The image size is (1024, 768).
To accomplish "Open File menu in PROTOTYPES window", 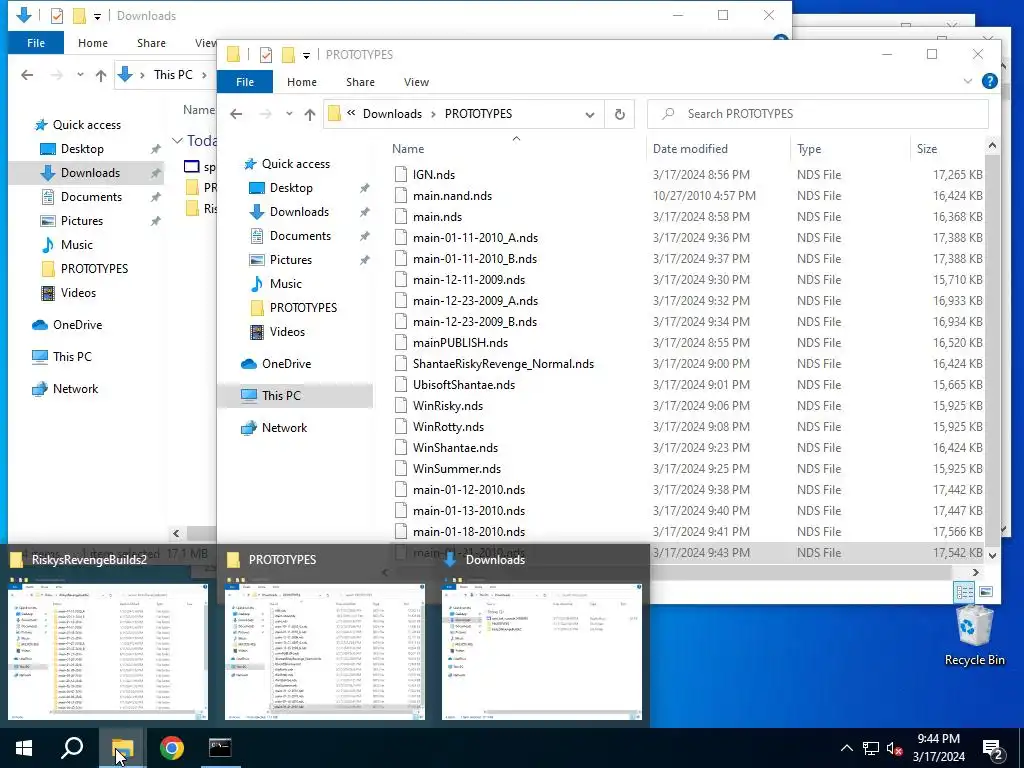I will [245, 82].
